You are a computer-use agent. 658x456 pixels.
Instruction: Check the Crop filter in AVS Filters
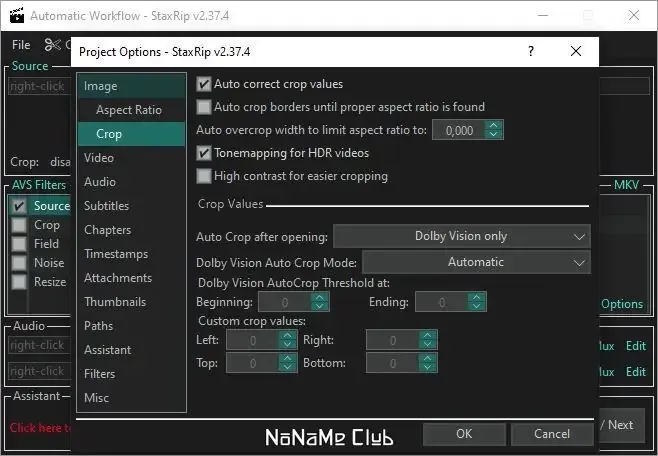pos(19,225)
